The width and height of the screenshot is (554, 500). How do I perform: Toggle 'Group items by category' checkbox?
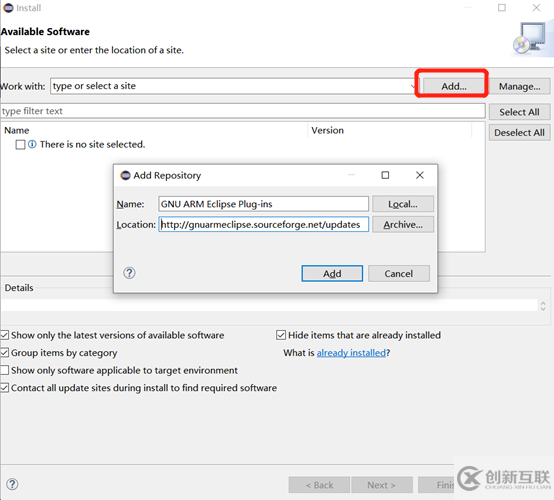tap(5, 353)
